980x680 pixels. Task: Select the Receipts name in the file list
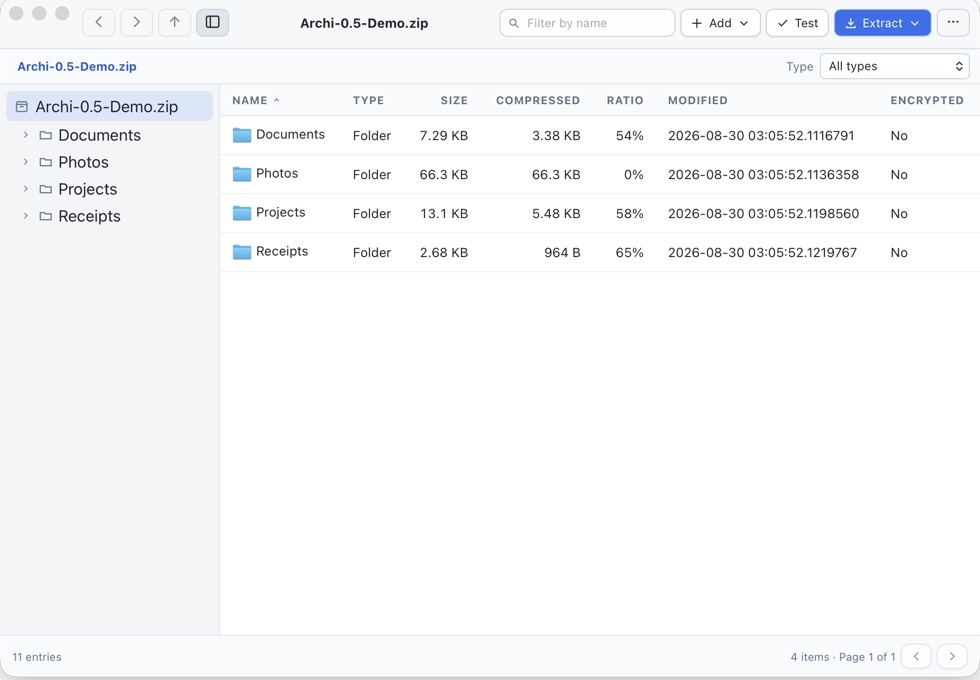coord(282,251)
